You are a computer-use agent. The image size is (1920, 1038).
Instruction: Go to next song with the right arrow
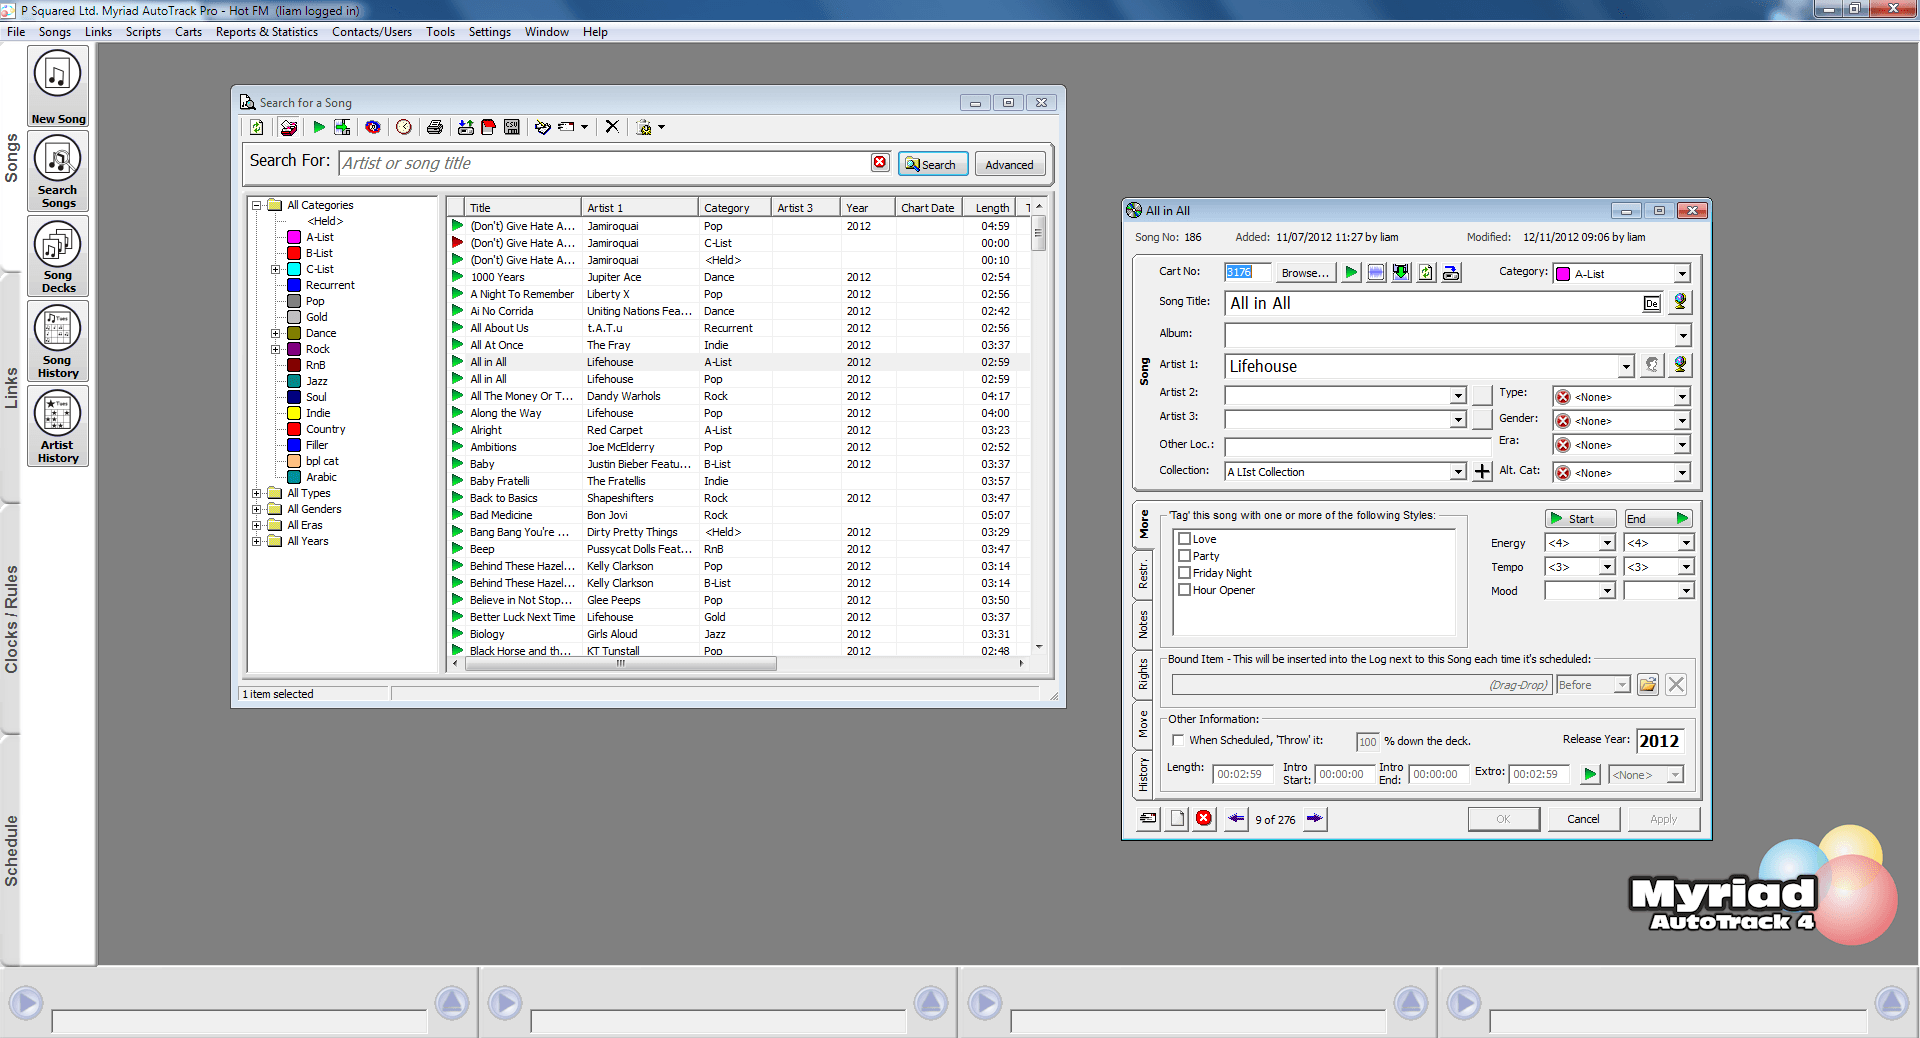tap(1314, 818)
